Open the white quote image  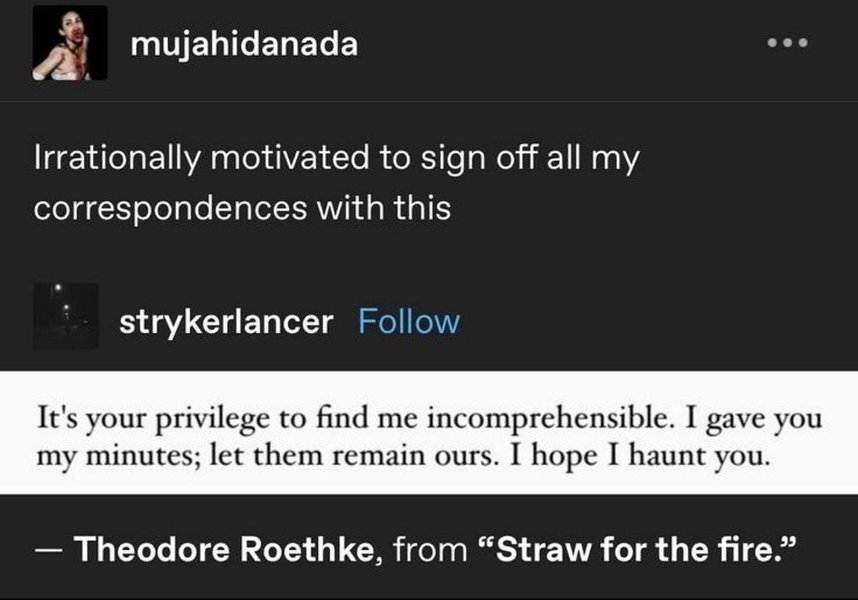click(x=429, y=433)
